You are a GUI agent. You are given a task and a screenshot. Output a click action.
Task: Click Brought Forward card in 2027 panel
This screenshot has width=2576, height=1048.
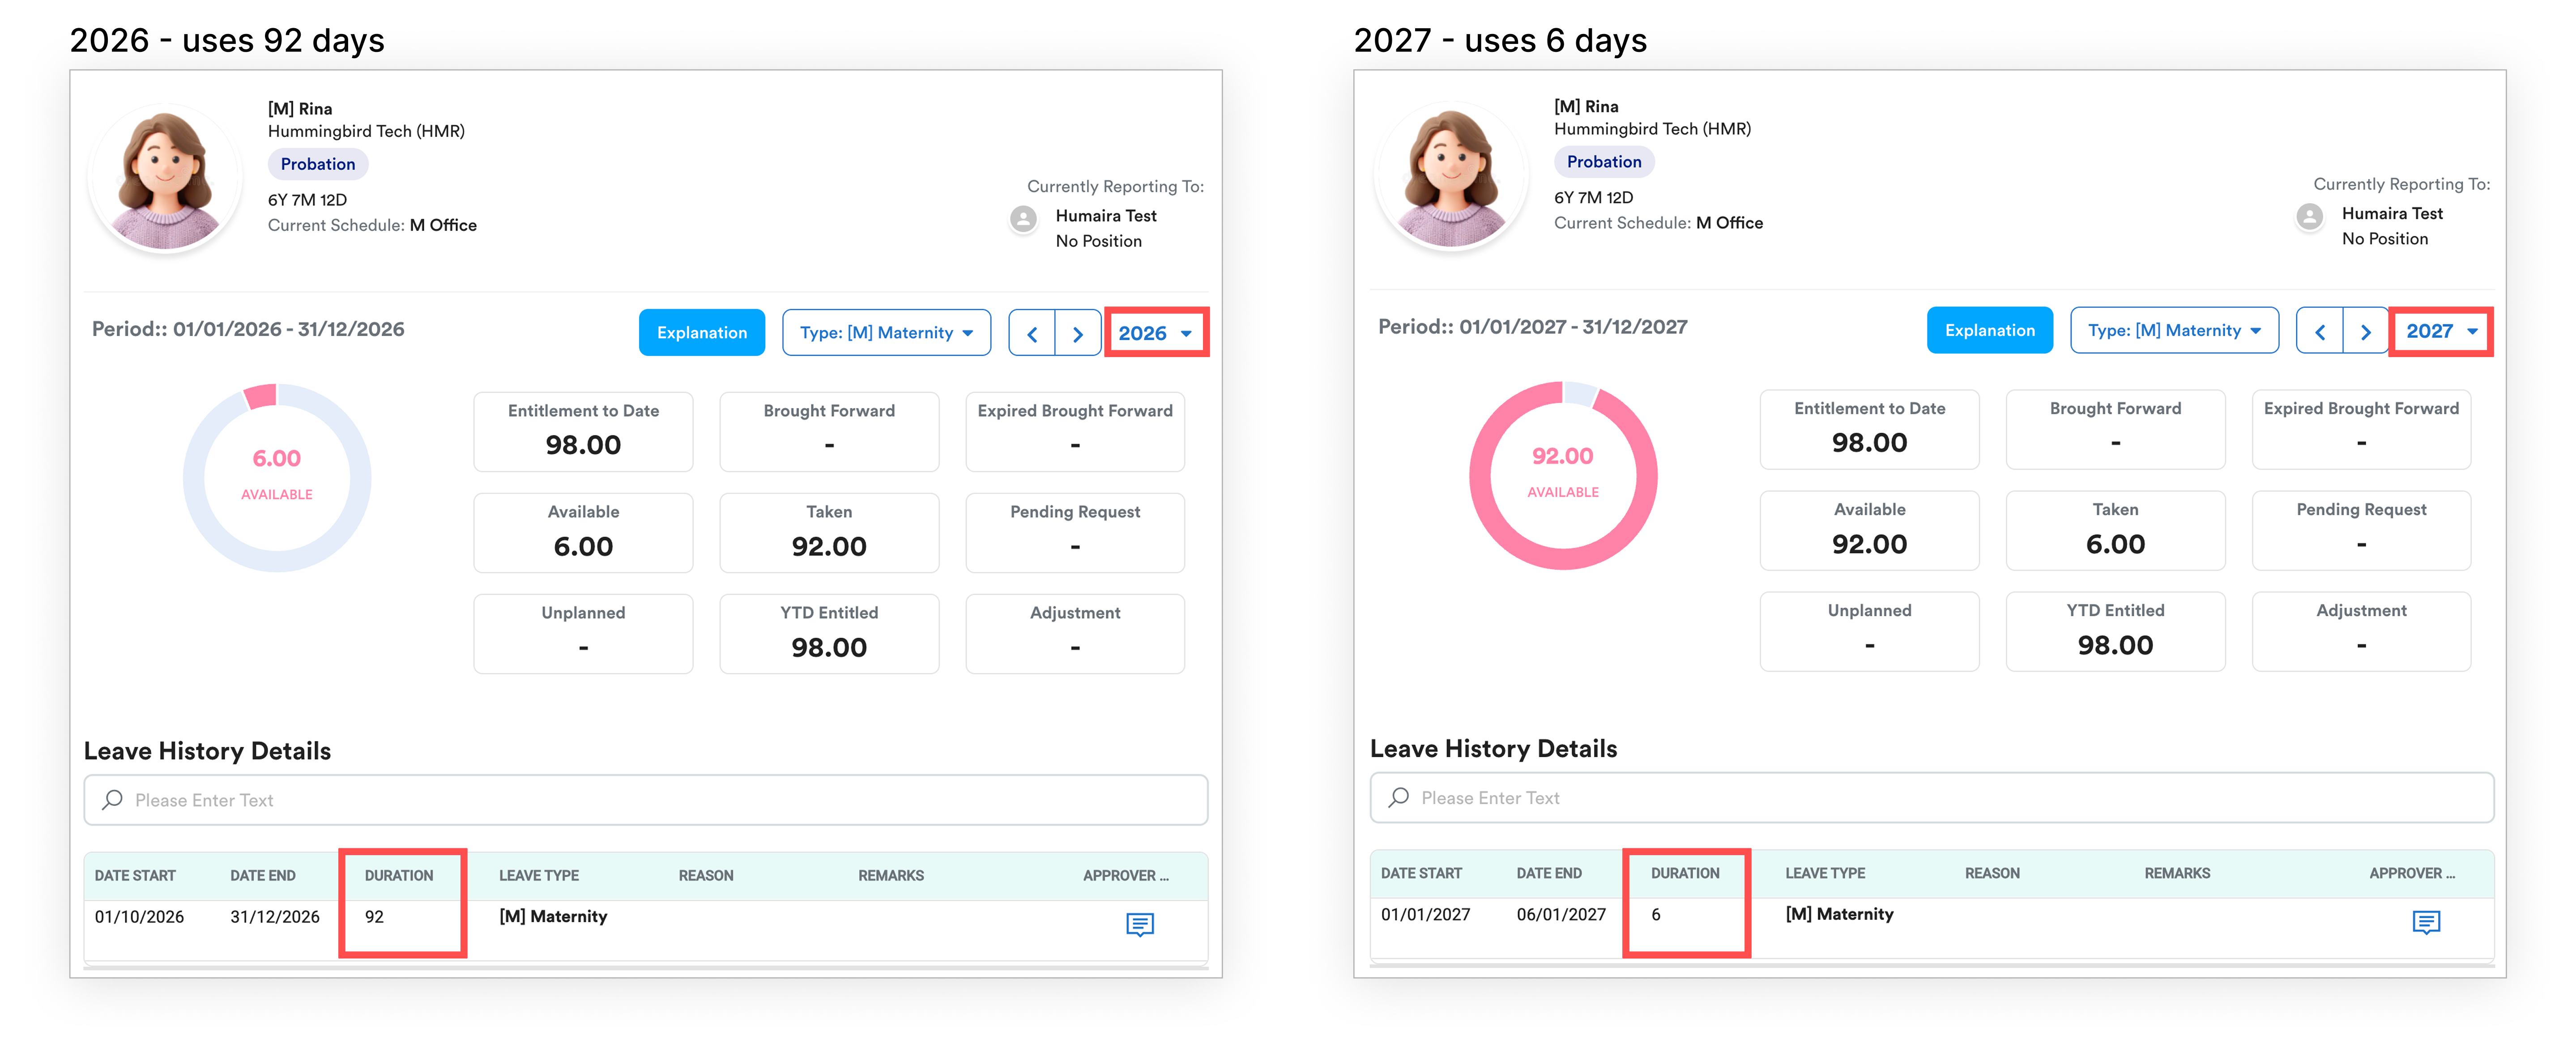[x=2115, y=430]
